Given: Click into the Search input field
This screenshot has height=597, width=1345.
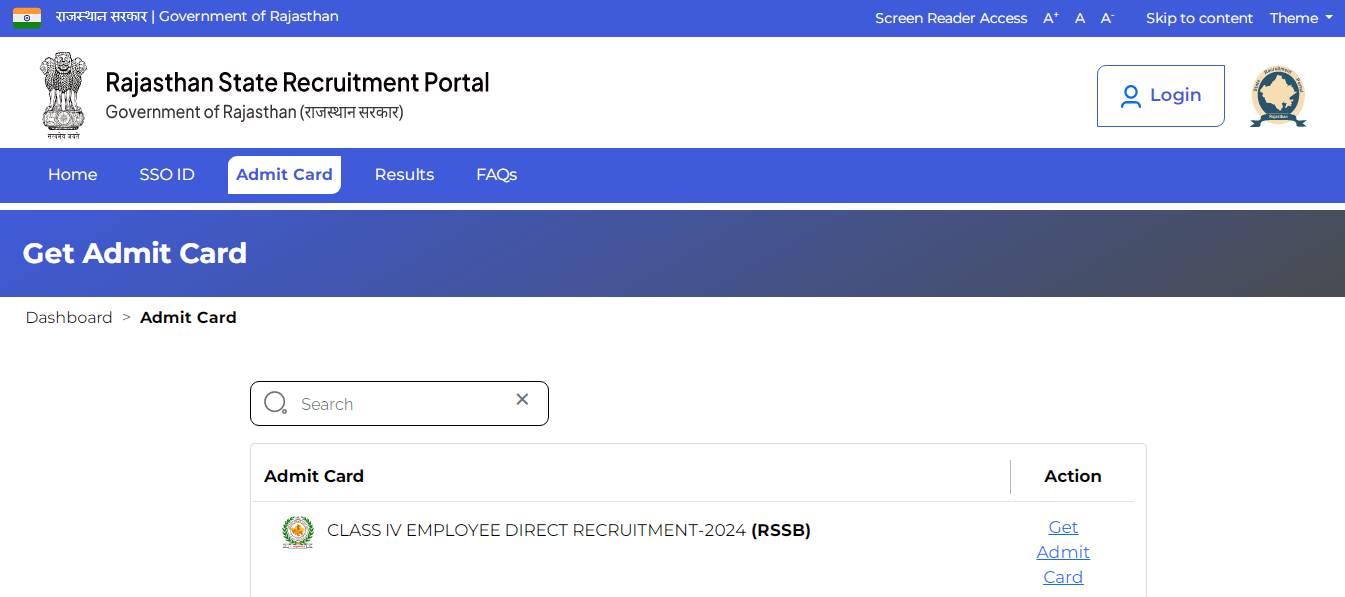Looking at the screenshot, I should 399,403.
